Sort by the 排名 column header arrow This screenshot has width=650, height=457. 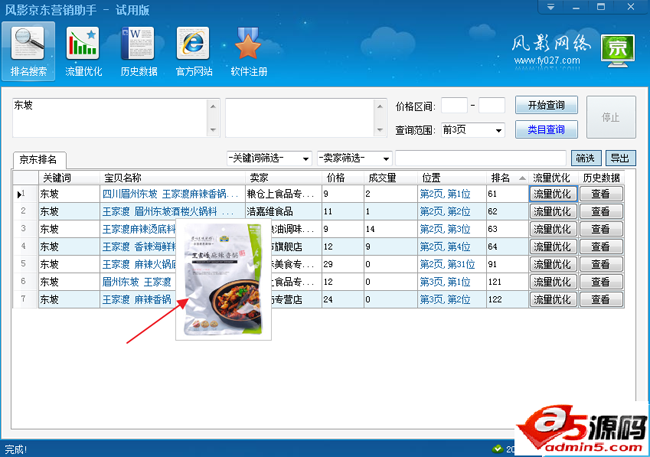point(522,178)
